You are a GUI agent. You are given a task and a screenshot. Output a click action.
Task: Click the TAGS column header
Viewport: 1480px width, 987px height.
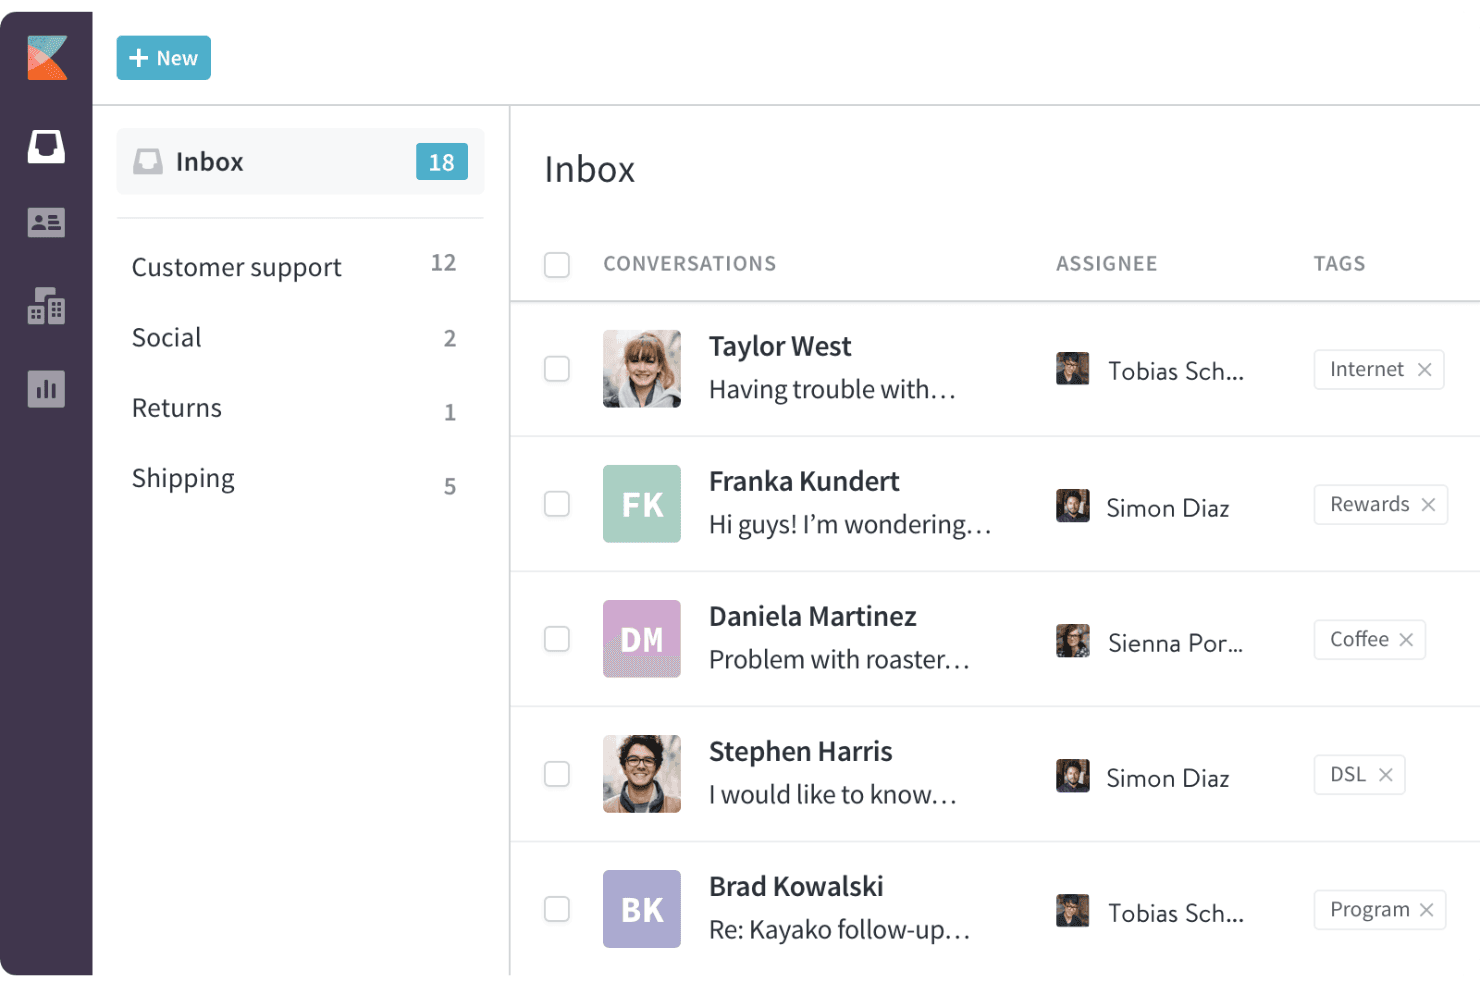(1340, 264)
